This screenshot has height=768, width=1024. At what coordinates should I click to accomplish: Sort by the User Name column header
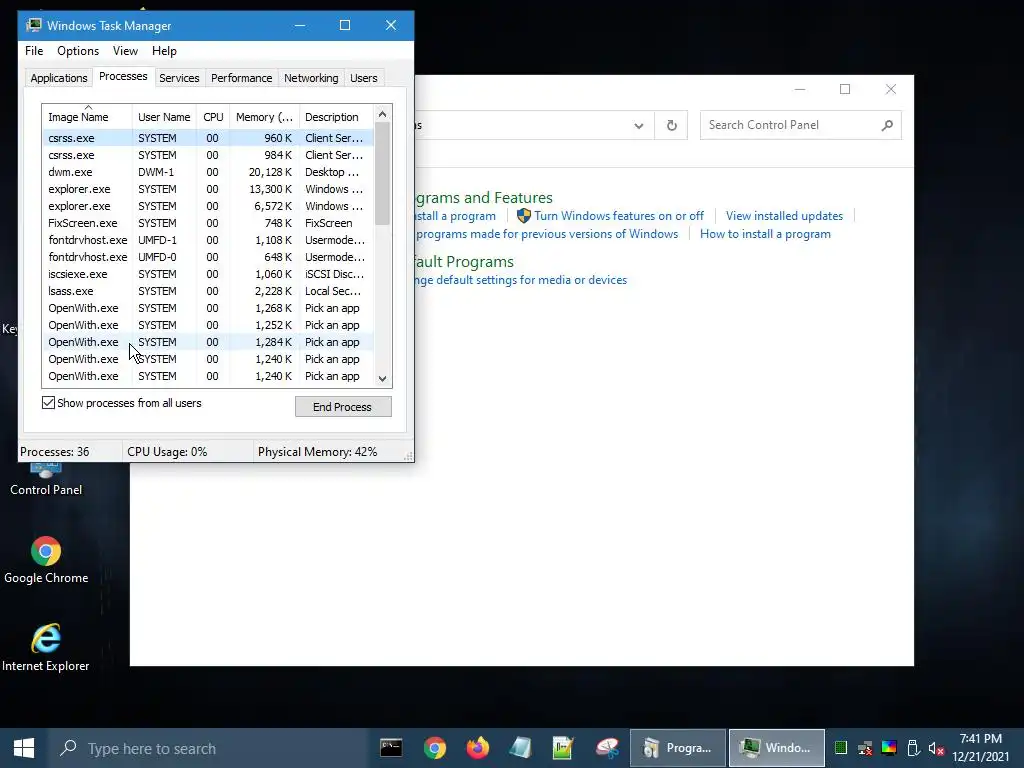point(164,117)
